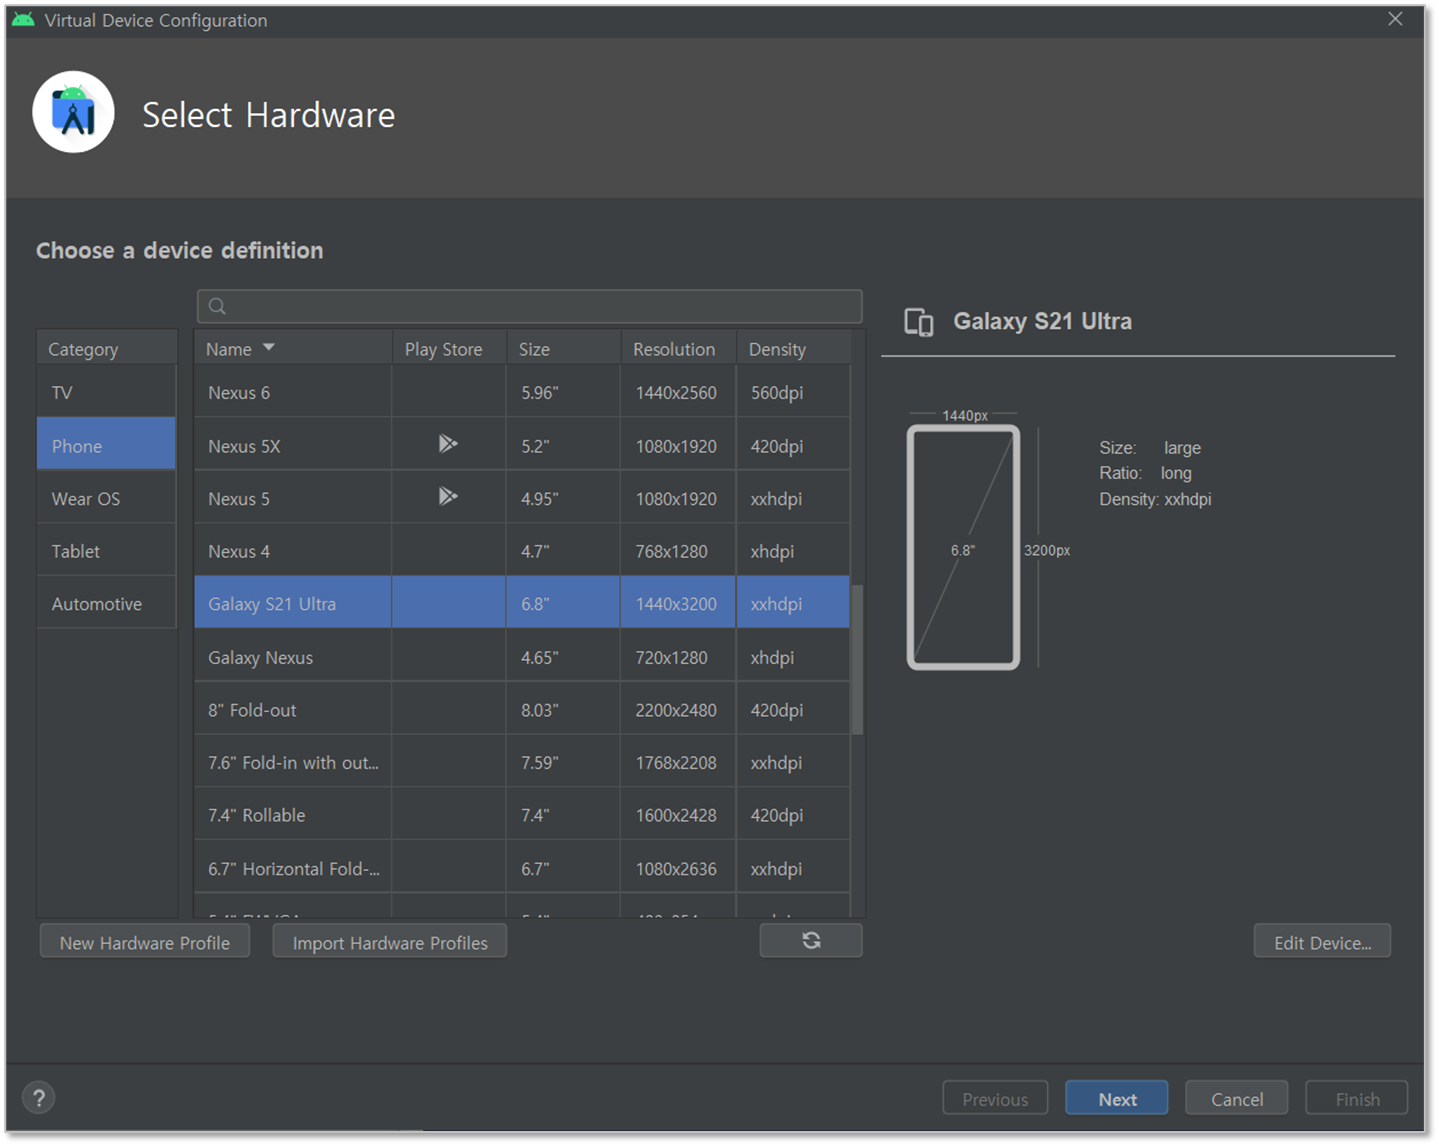Click the Previous button
1439x1146 pixels.
[995, 1098]
